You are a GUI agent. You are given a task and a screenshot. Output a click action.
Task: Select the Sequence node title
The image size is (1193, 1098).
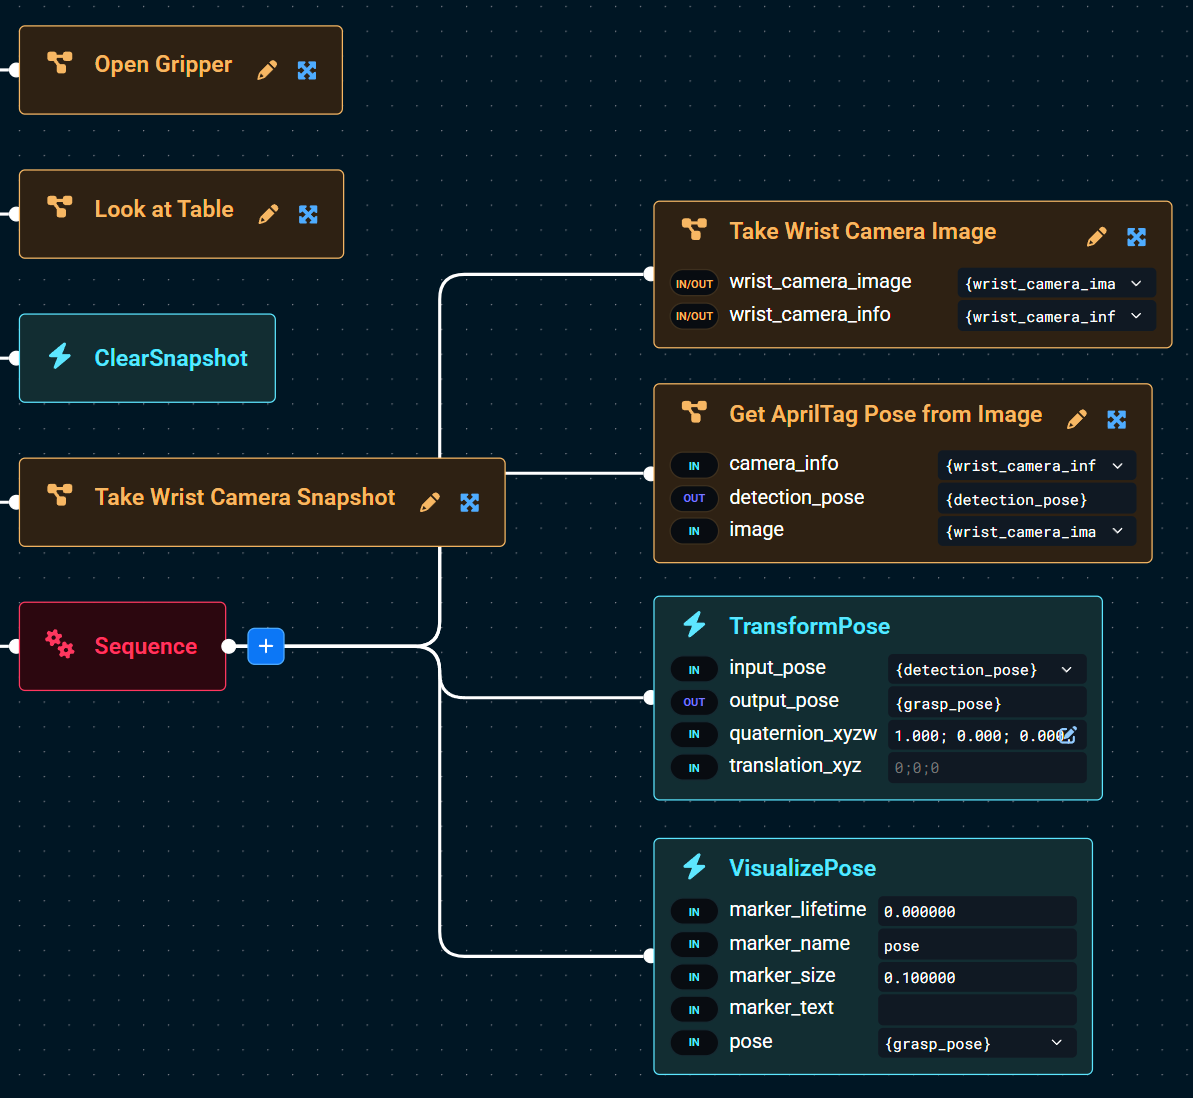coord(146,646)
